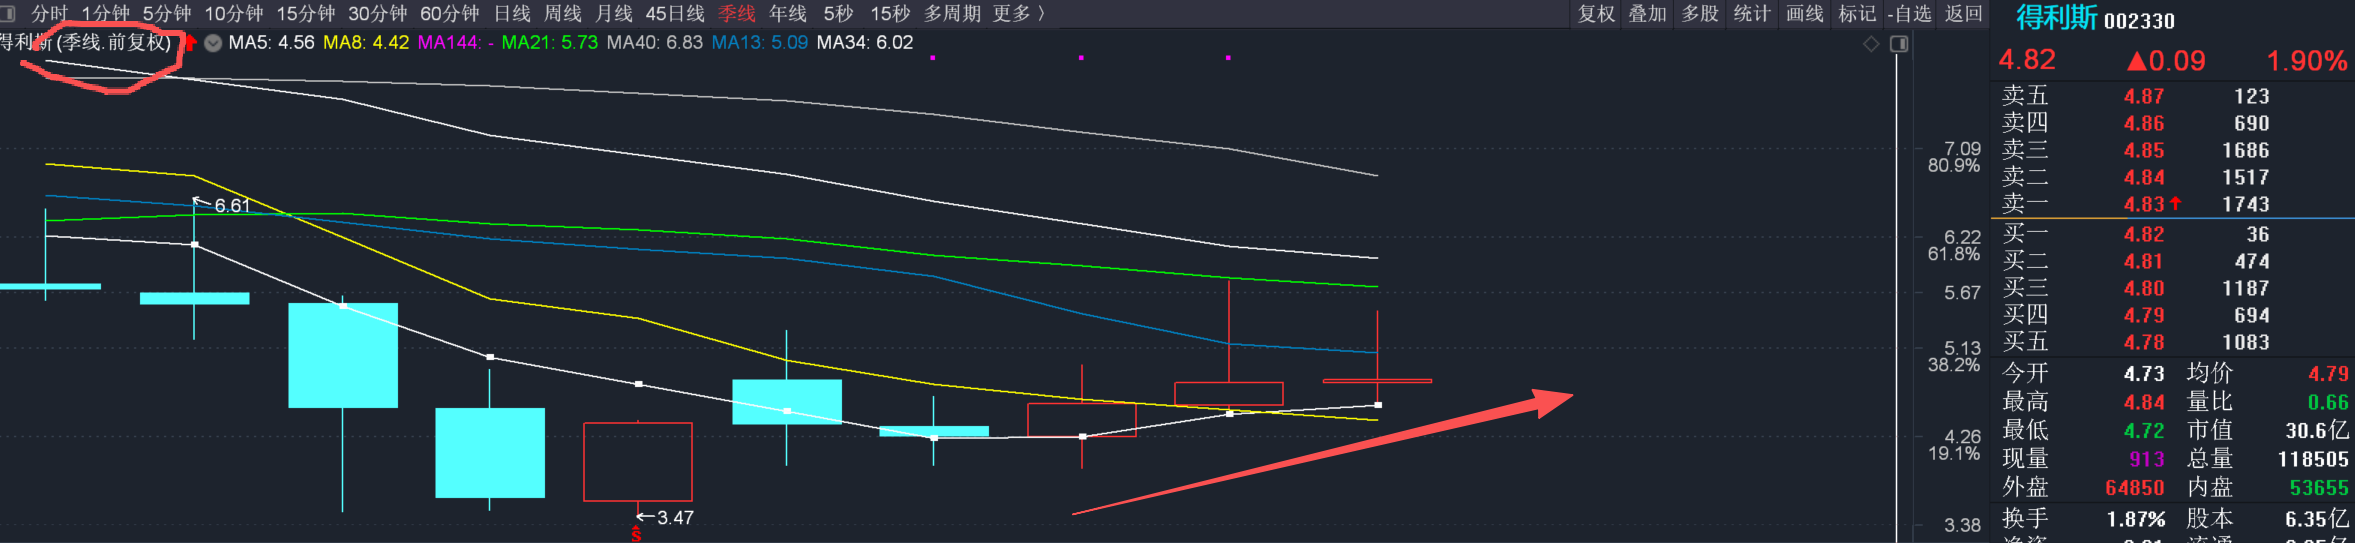Image resolution: width=2355 pixels, height=543 pixels.
Task: Click the 卖三 ask price 4.85
Action: click(2144, 150)
